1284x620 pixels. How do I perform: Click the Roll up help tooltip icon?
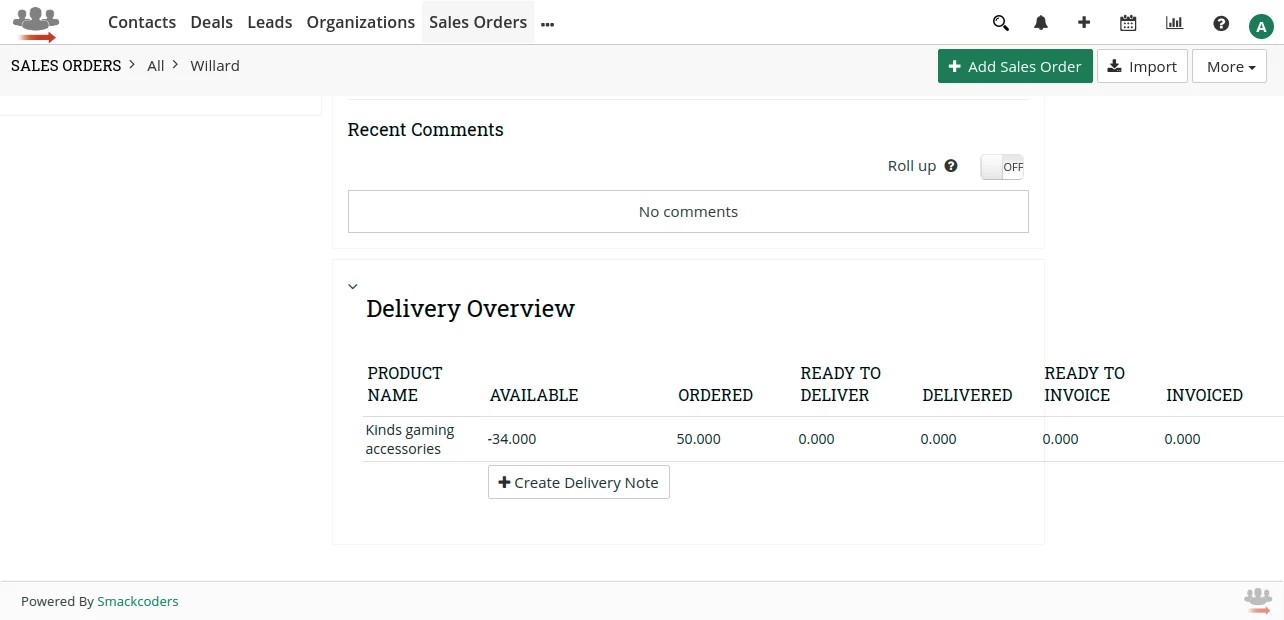click(x=951, y=165)
